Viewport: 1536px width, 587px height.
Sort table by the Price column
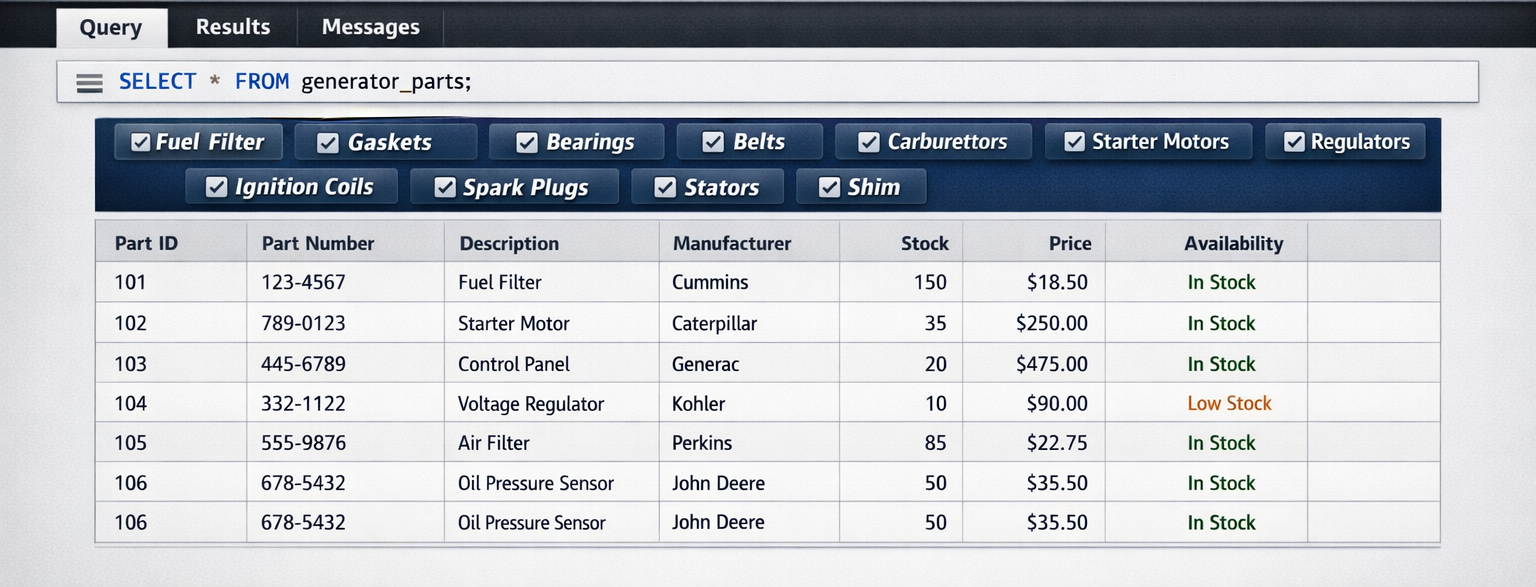[x=1070, y=243]
